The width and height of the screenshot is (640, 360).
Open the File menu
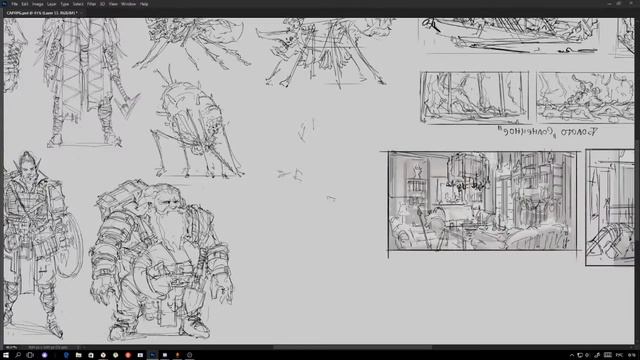click(14, 4)
